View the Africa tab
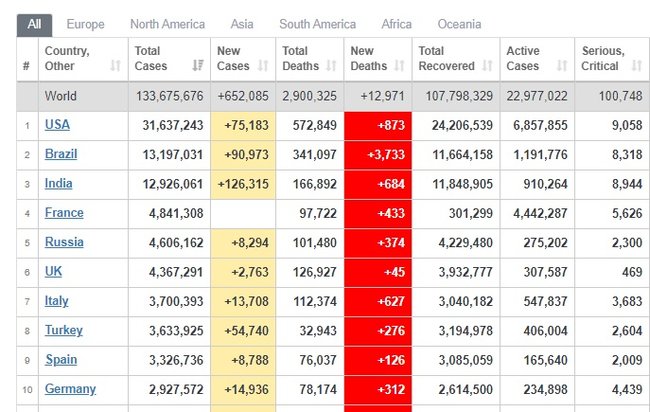 pyautogui.click(x=396, y=24)
